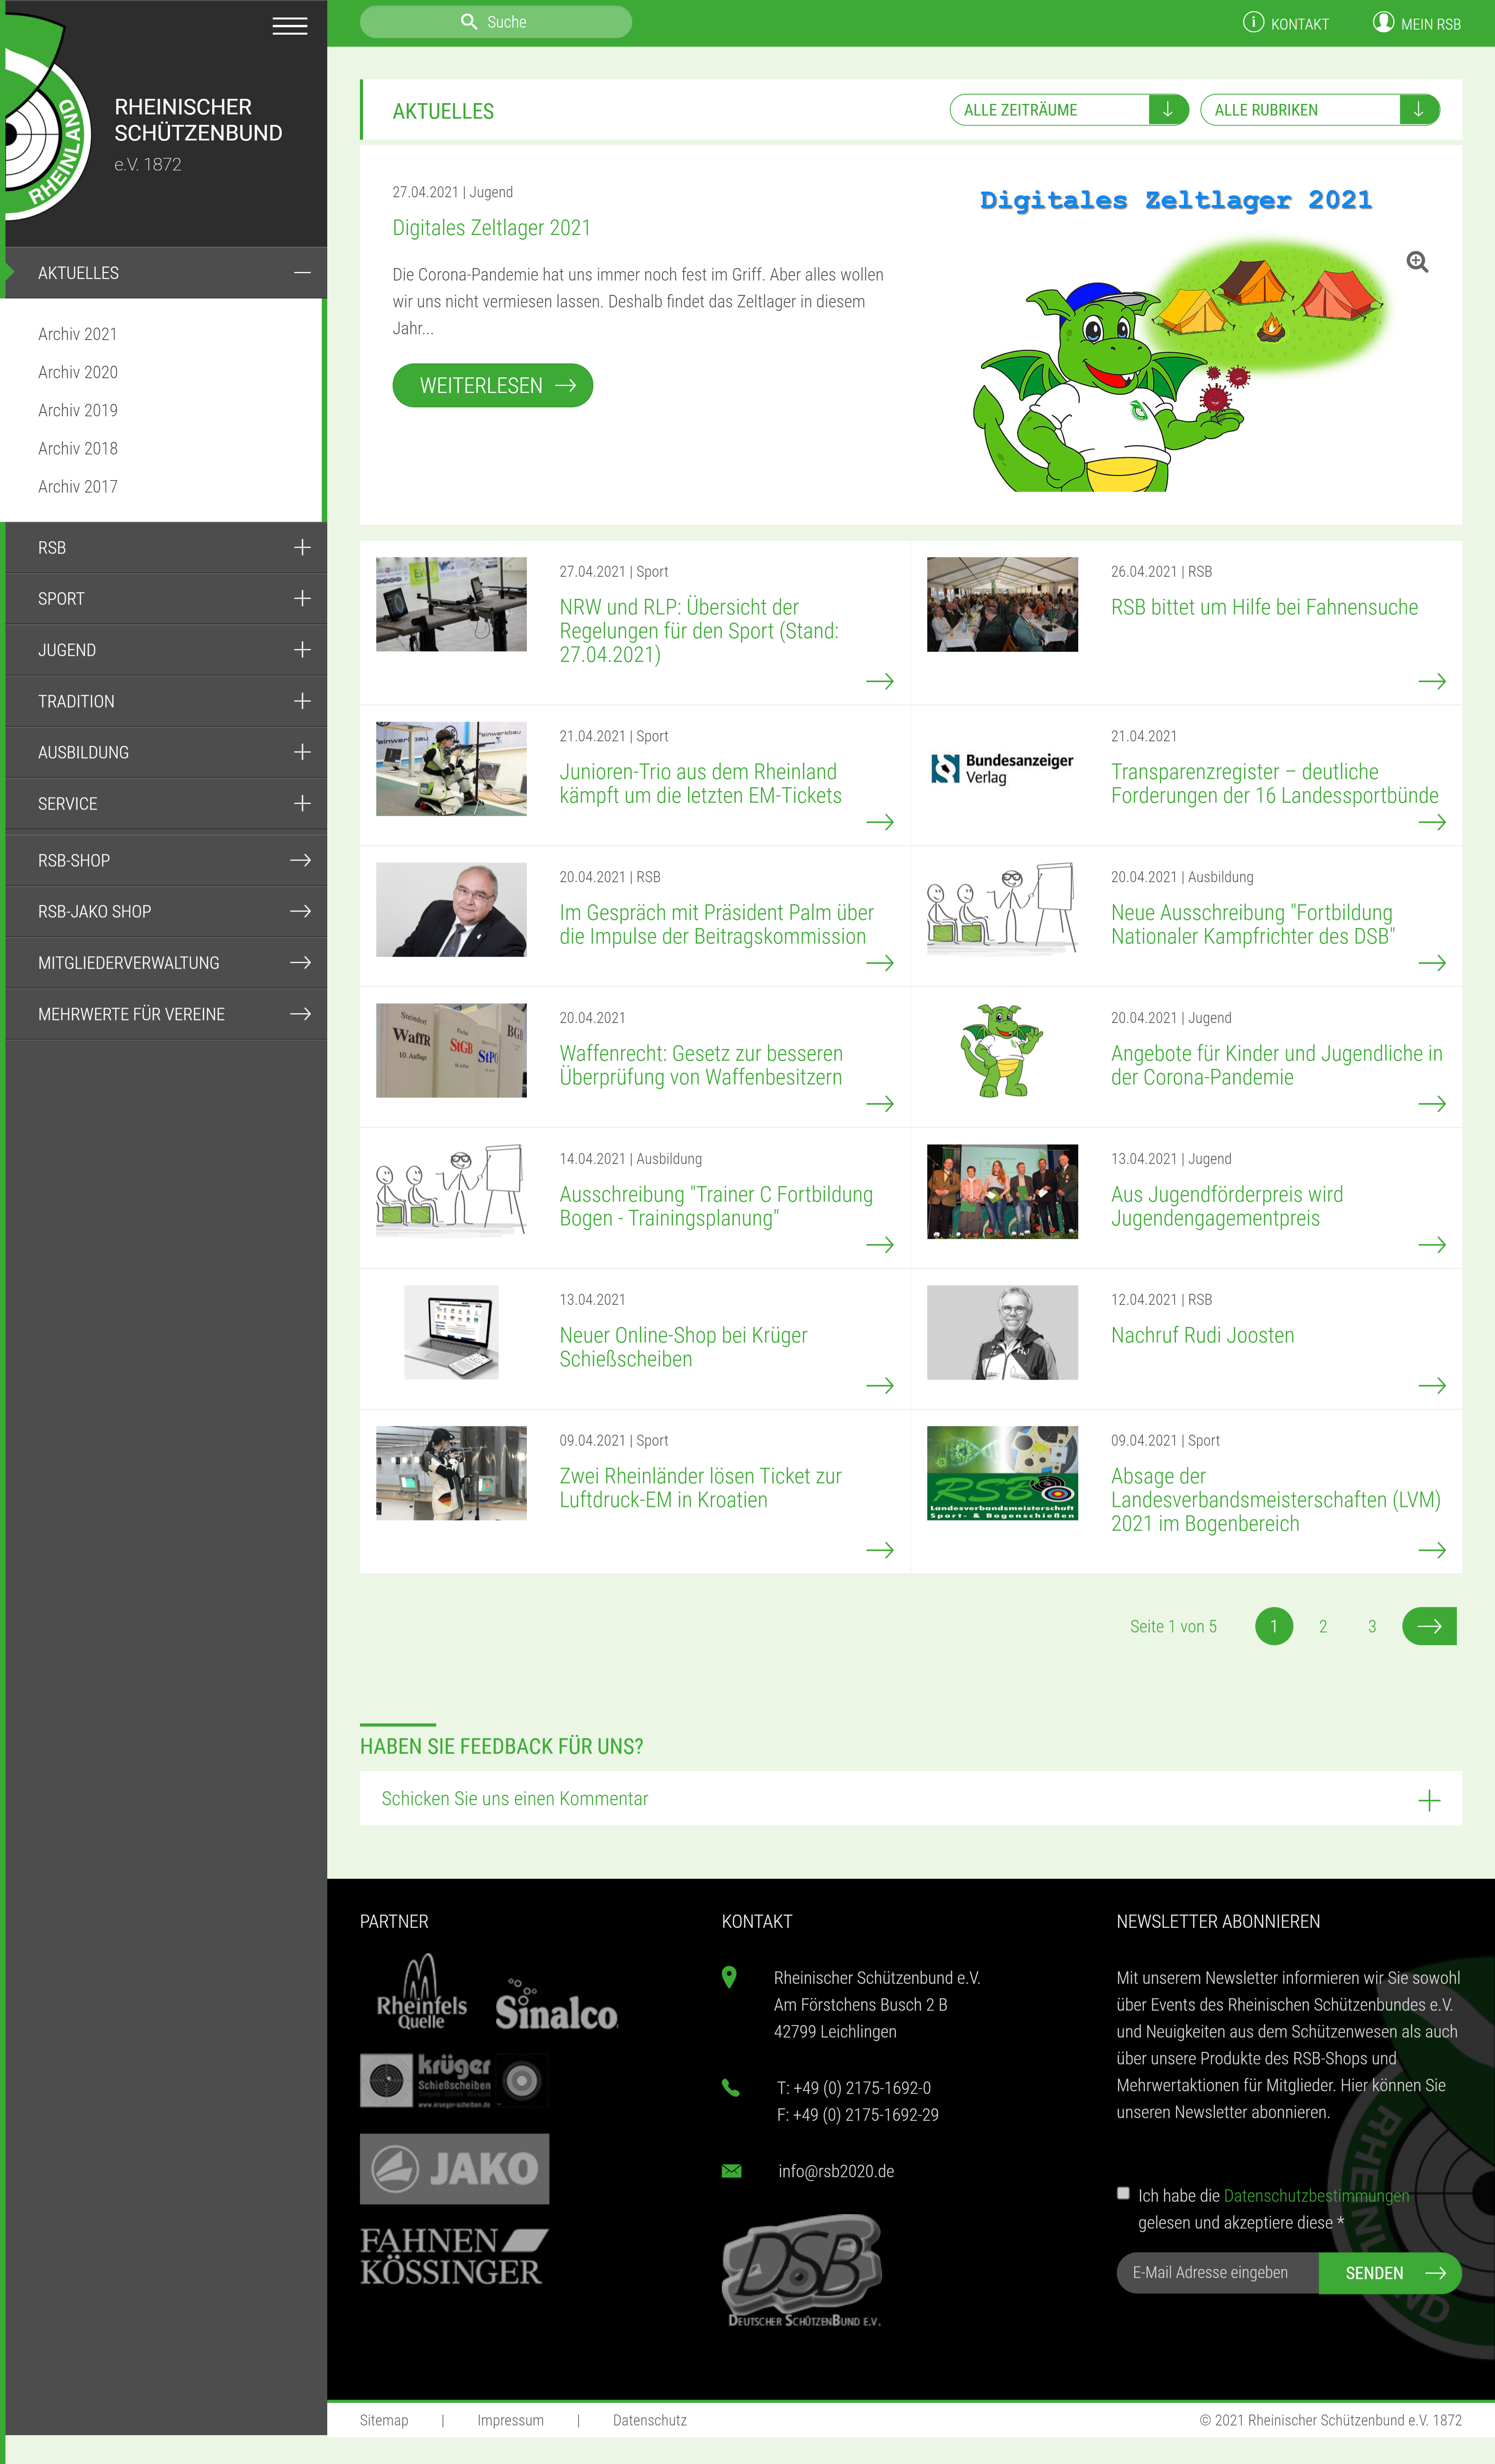Viewport: 1495px width, 2464px height.
Task: Click the next page arrow button
Action: click(1429, 1626)
